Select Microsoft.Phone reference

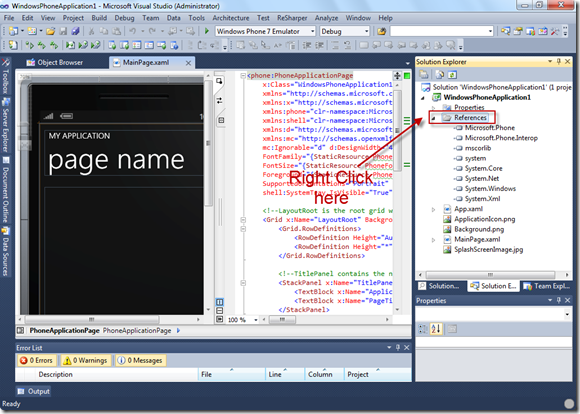pyautogui.click(x=490, y=128)
